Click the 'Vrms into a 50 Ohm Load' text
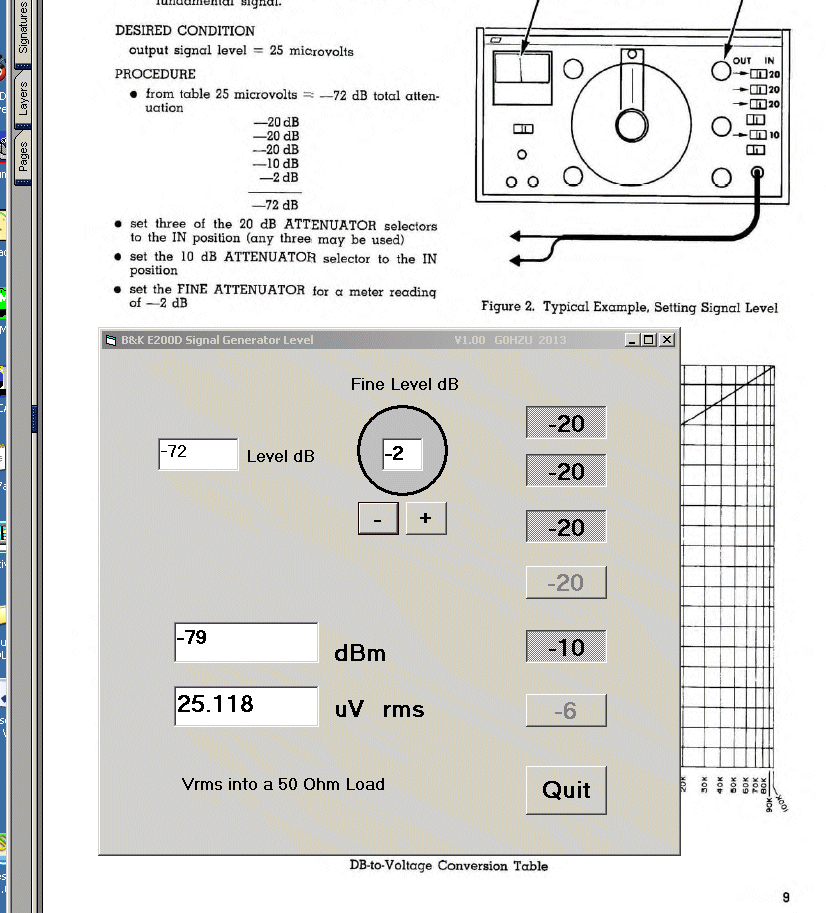The width and height of the screenshot is (826, 913). [x=283, y=784]
